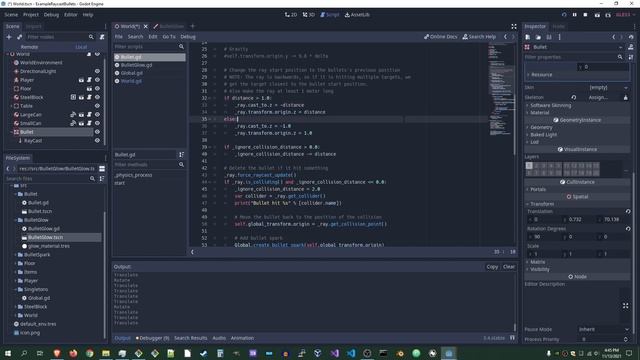Hide the SmallCan node
This screenshot has width=640, height=360.
(x=97, y=123)
